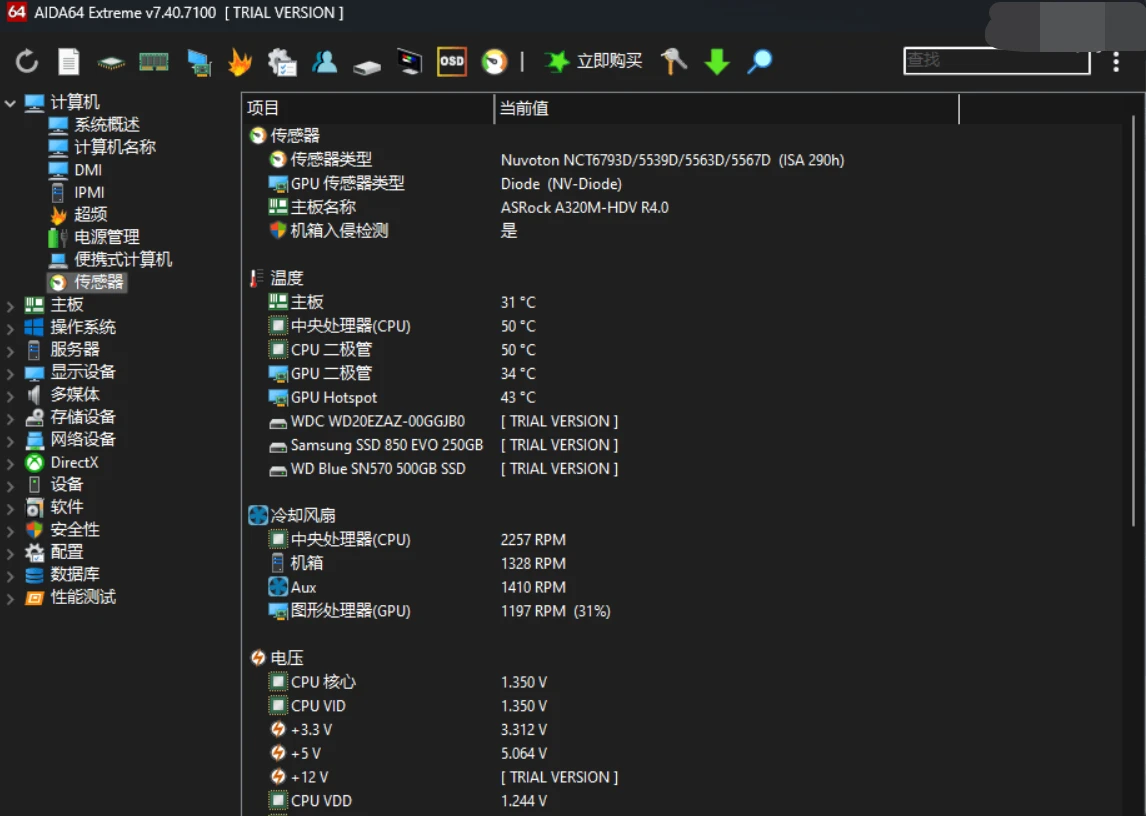Expand the DirectX tree node
The width and height of the screenshot is (1146, 816).
(10, 464)
